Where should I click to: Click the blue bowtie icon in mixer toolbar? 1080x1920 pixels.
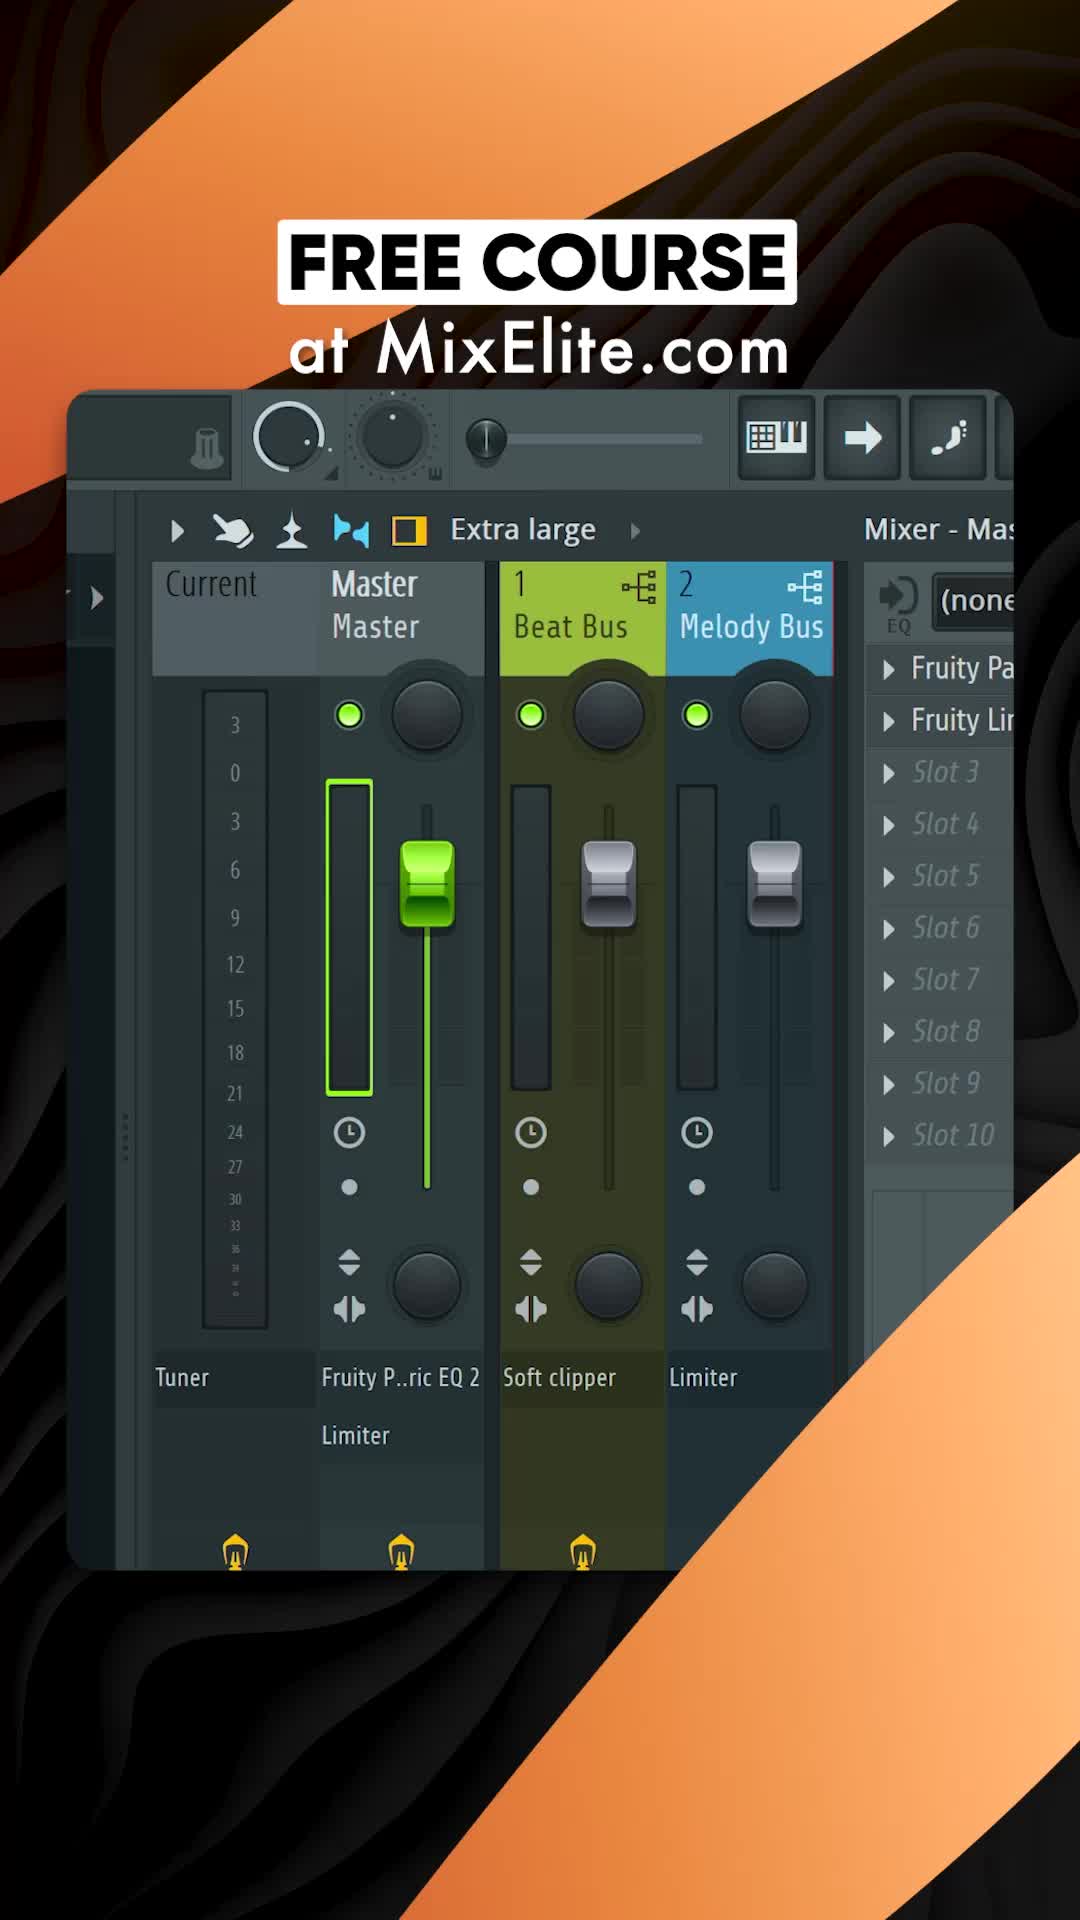(351, 530)
